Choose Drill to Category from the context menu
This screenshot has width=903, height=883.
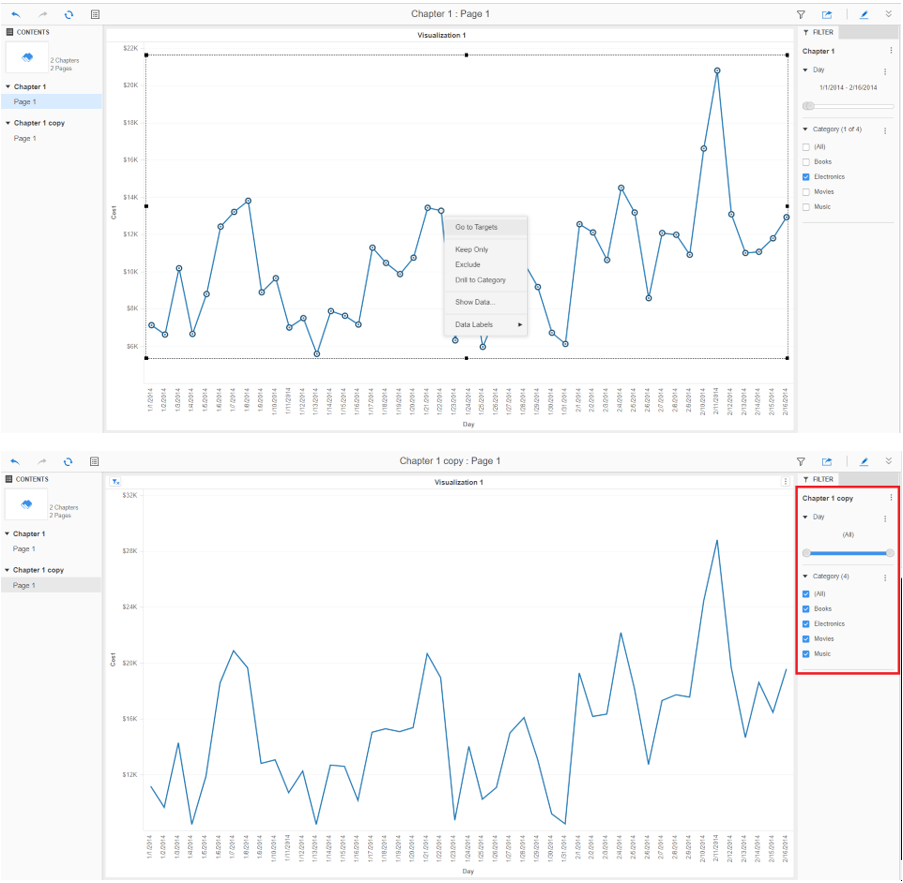pyautogui.click(x=480, y=280)
